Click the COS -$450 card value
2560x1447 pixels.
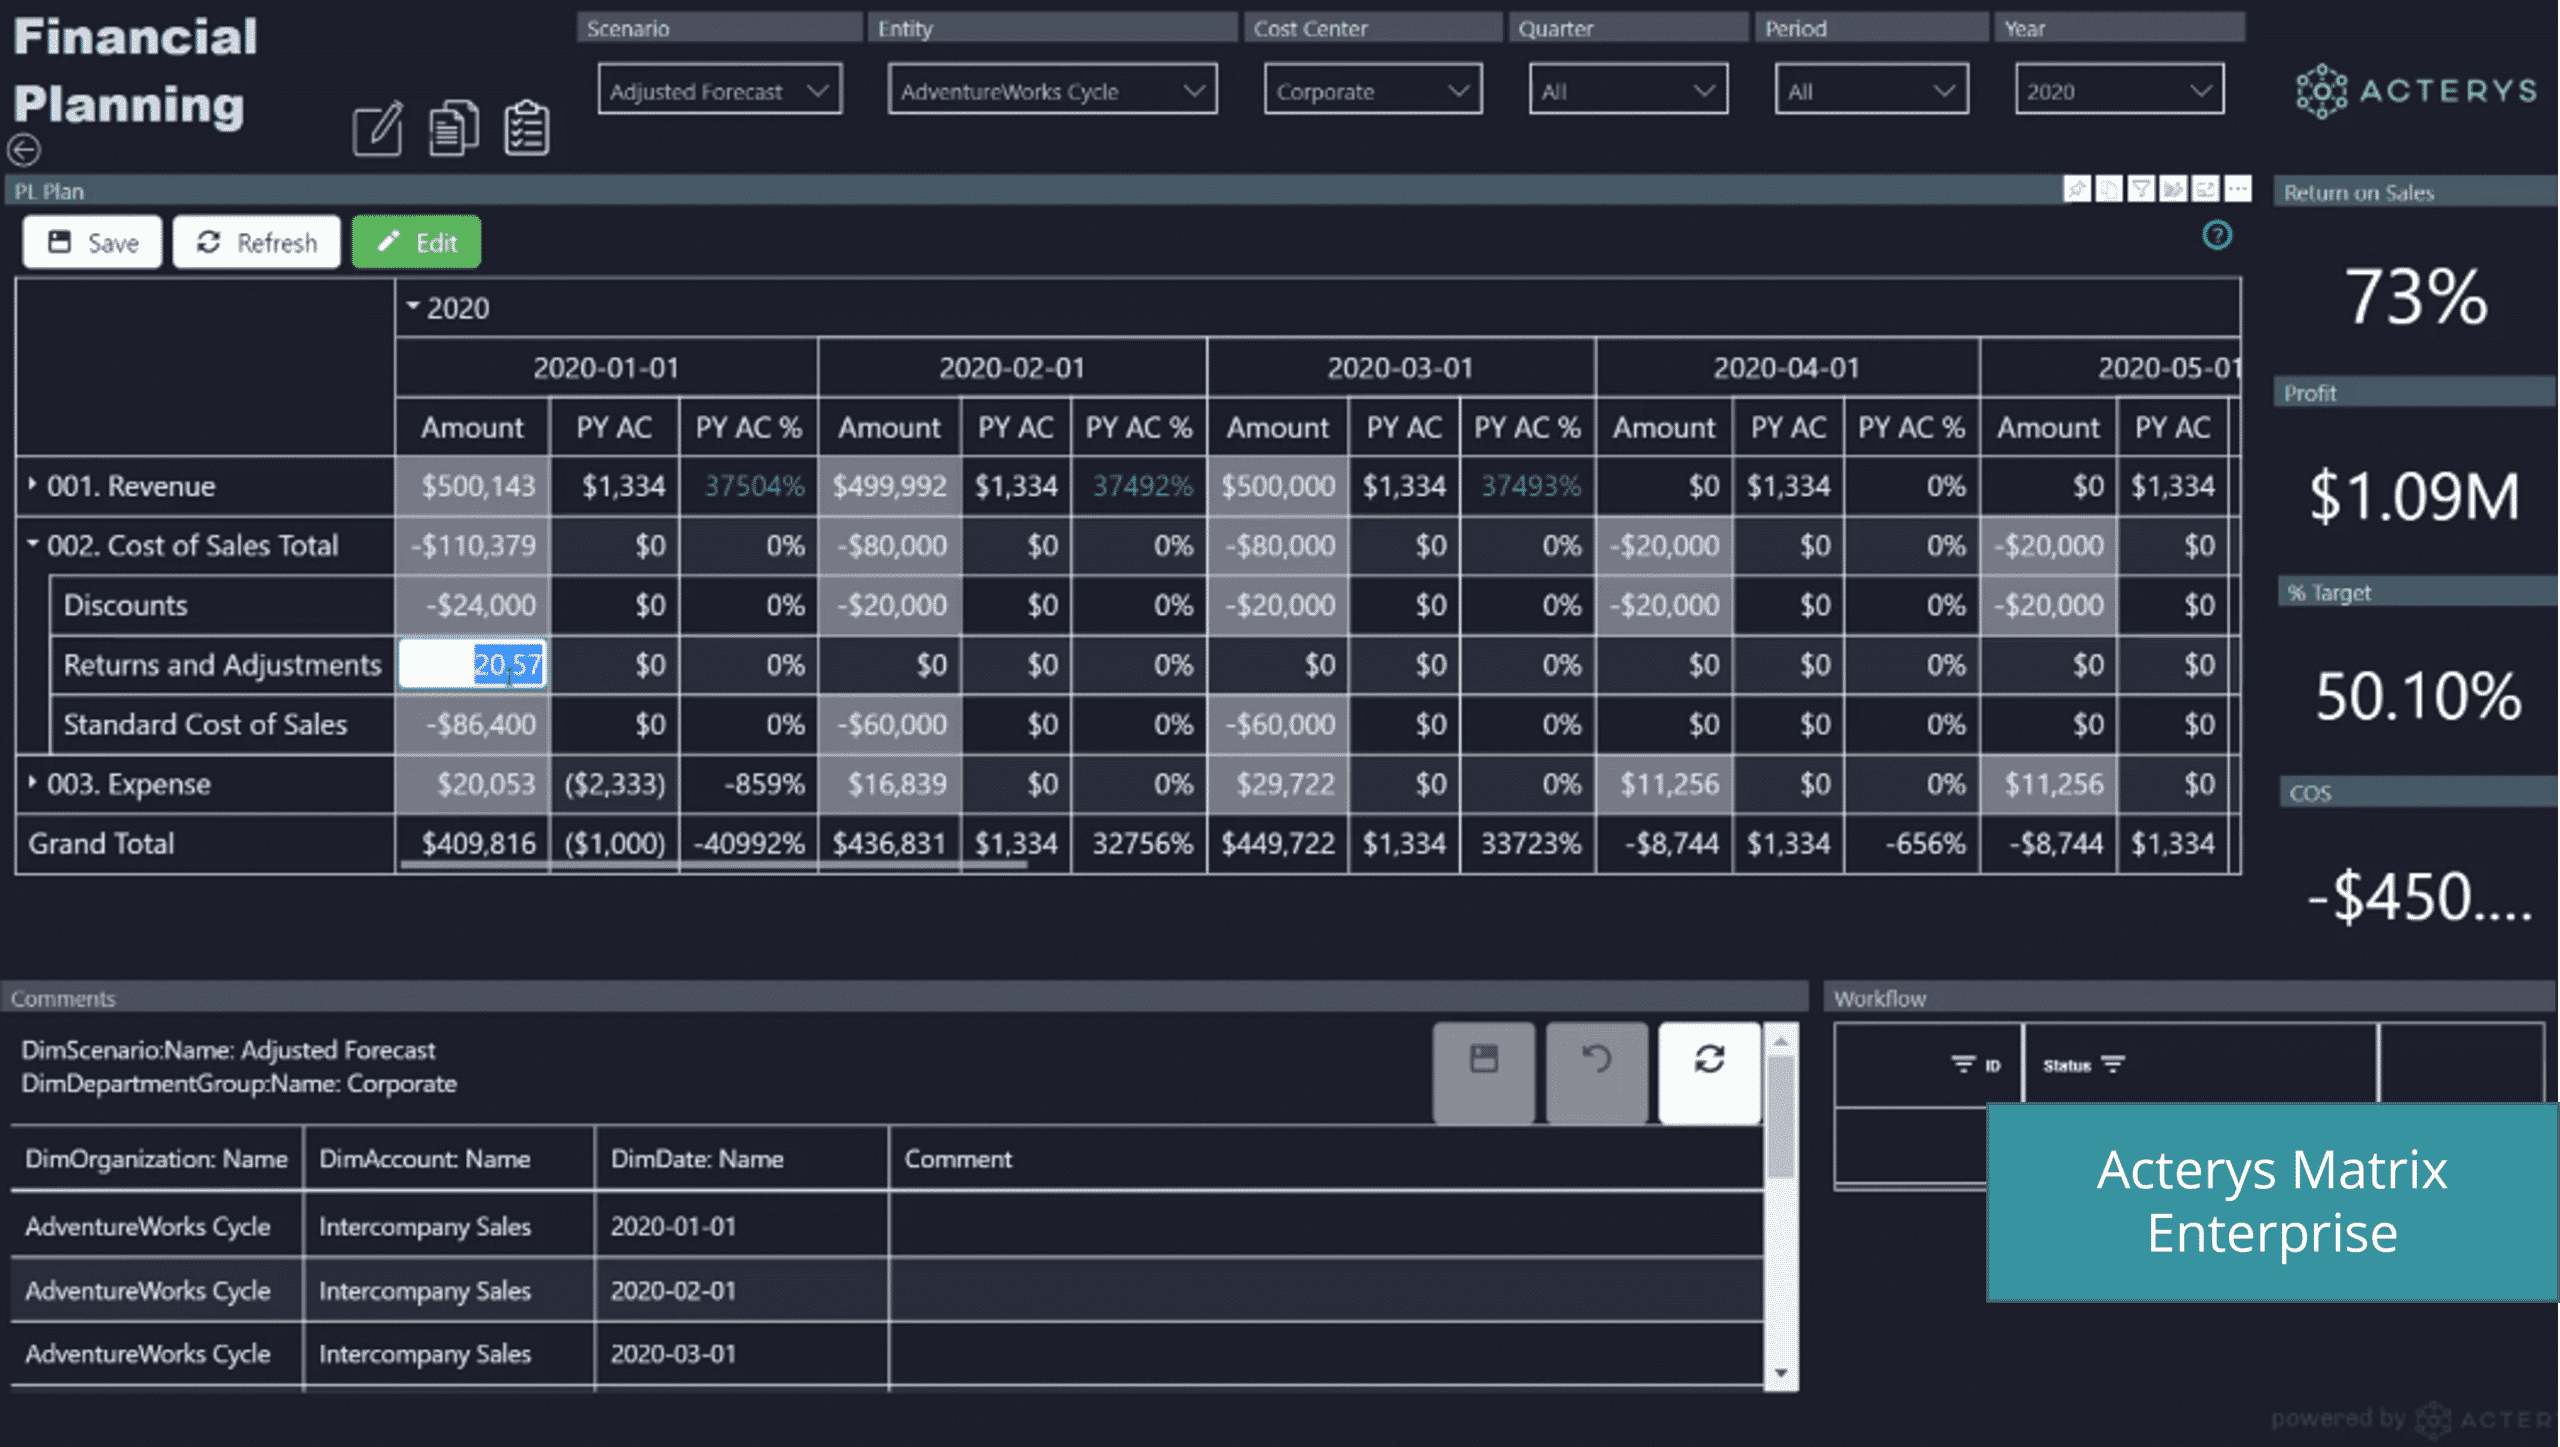[x=2418, y=896]
